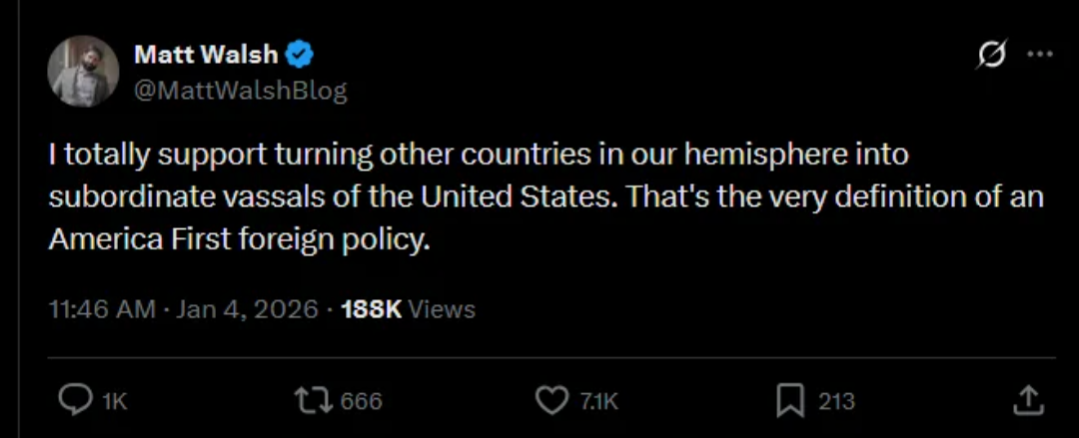This screenshot has height=438, width=1079.
Task: Click the 11:46 AM timestamp
Action: tap(102, 309)
